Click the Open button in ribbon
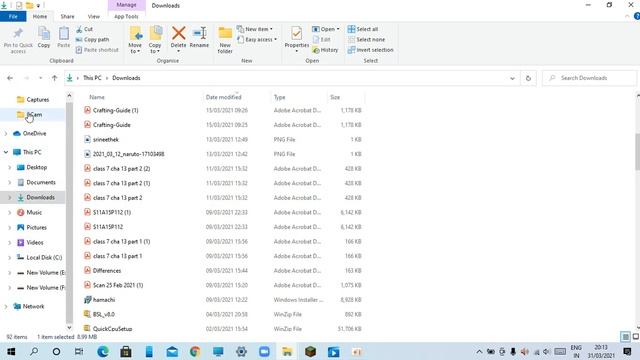The width and height of the screenshot is (640, 360). pos(326,29)
